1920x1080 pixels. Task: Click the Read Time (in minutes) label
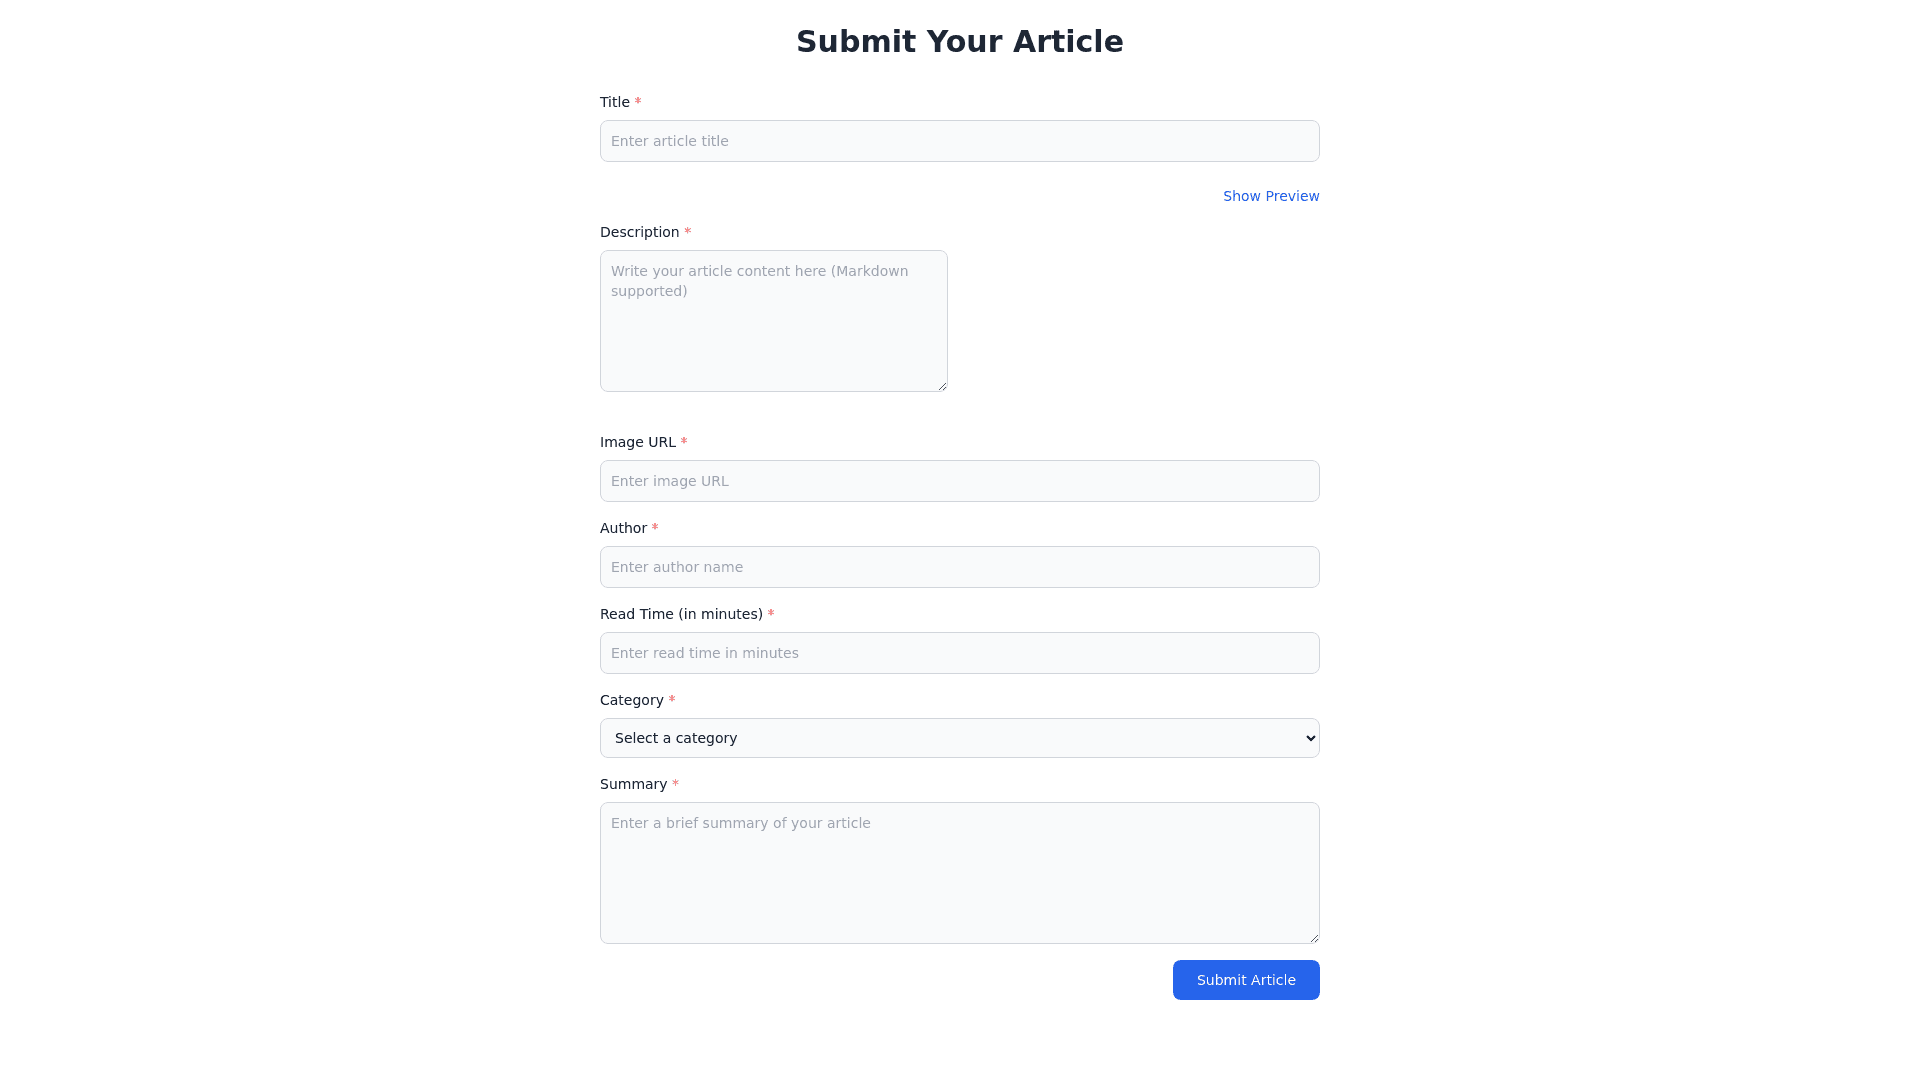pyautogui.click(x=681, y=614)
